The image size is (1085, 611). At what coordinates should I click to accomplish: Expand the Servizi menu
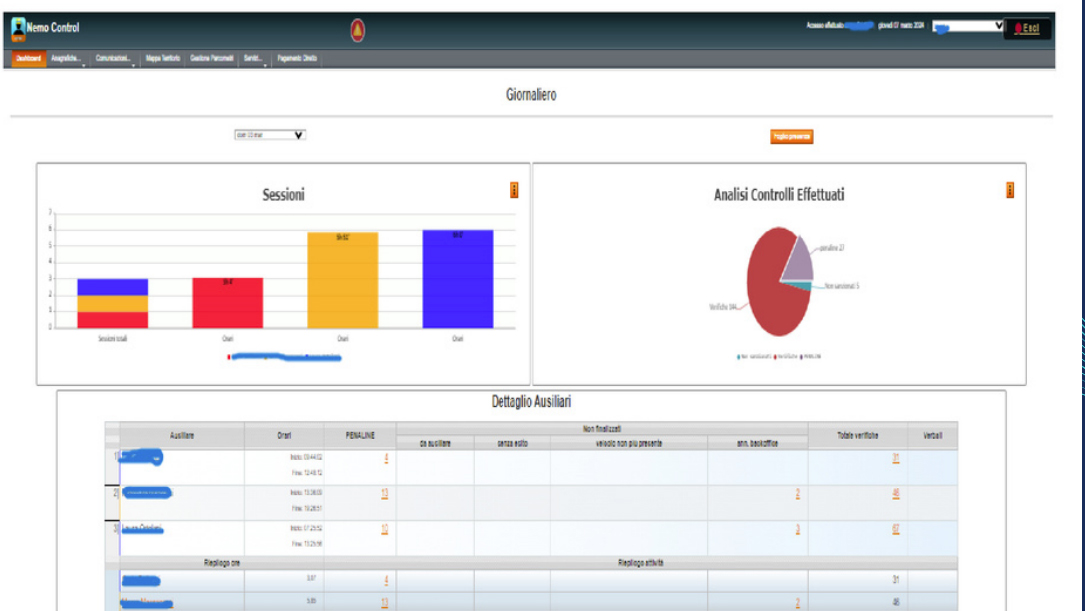tap(253, 59)
